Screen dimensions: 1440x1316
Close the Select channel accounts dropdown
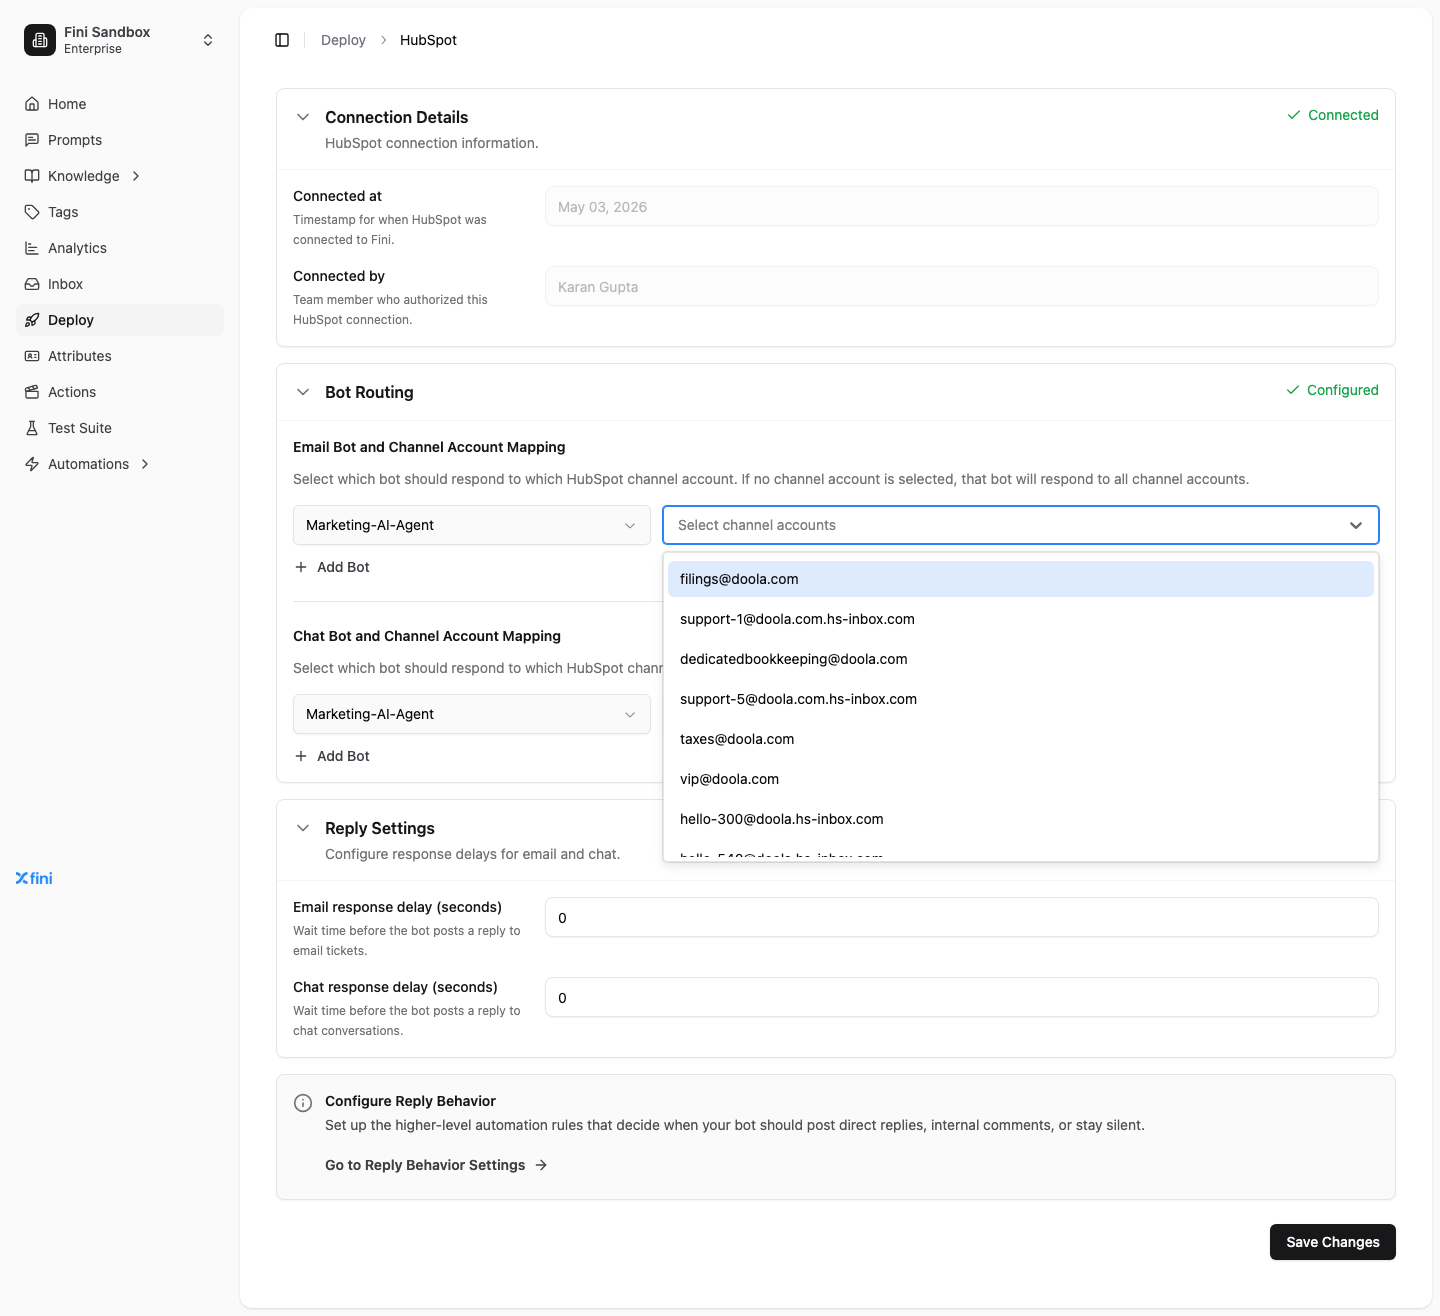1356,525
